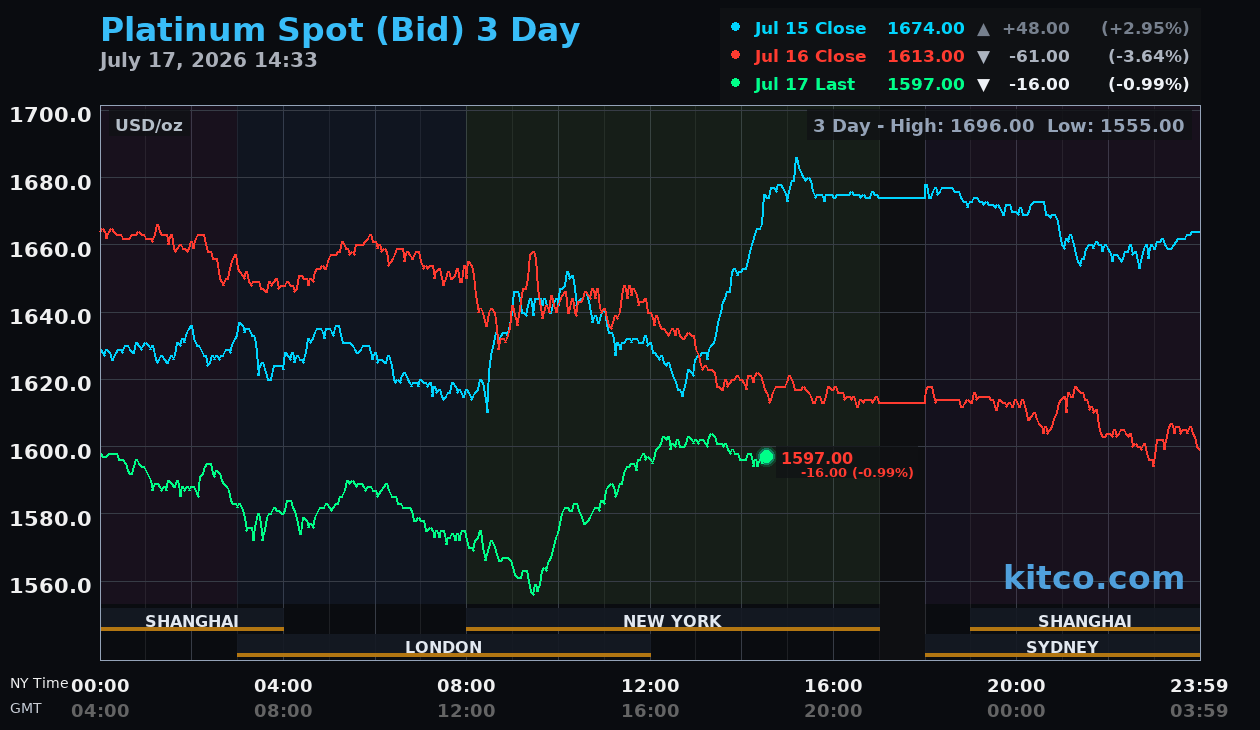Click the 08:00 NY time label

(466, 685)
